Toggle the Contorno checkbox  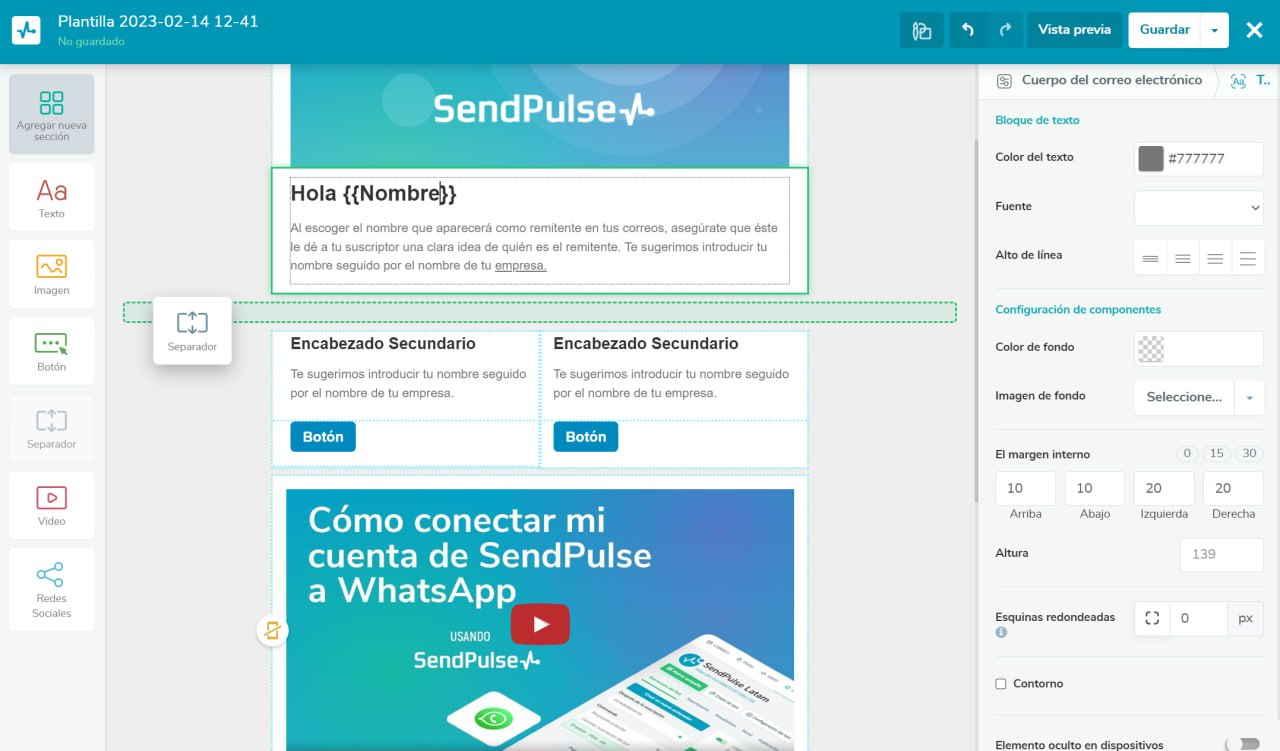1000,683
